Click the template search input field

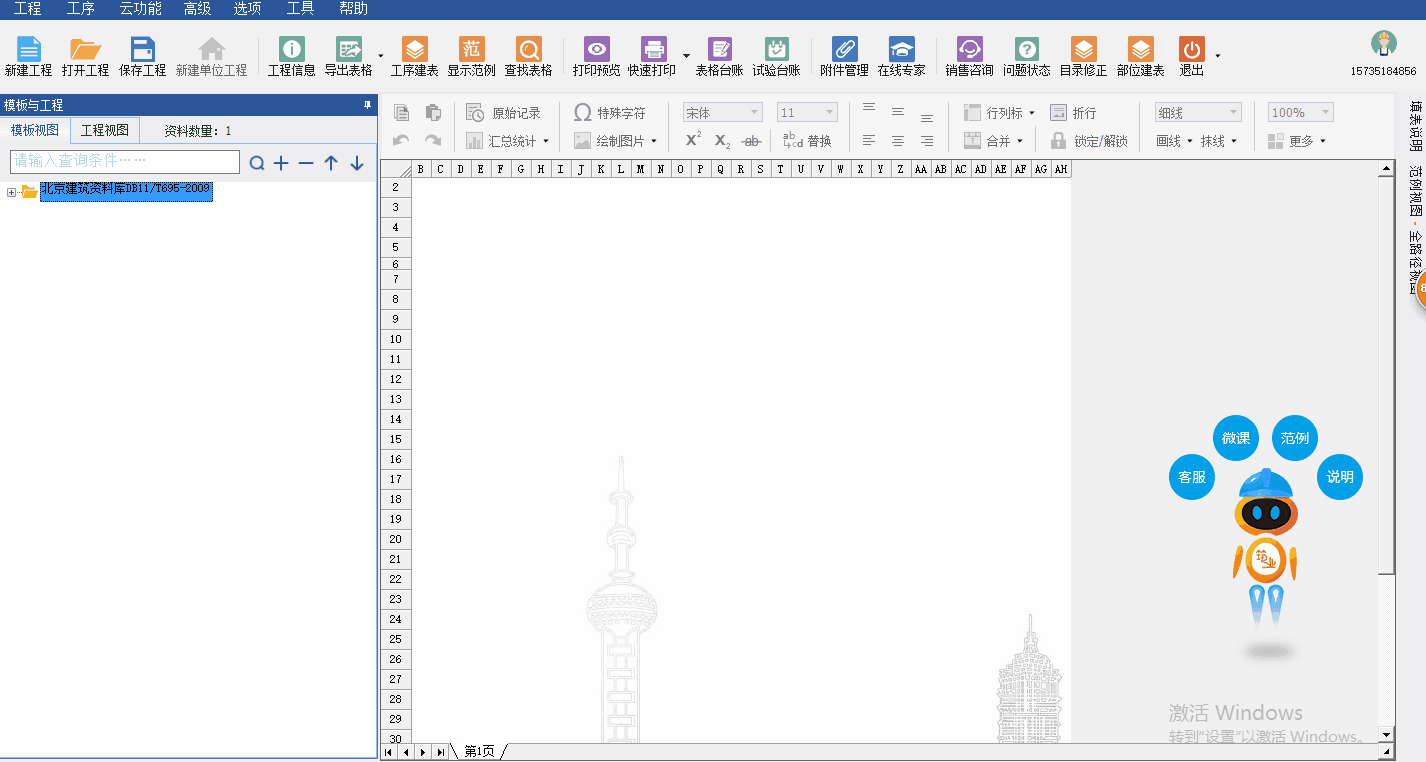[x=125, y=161]
